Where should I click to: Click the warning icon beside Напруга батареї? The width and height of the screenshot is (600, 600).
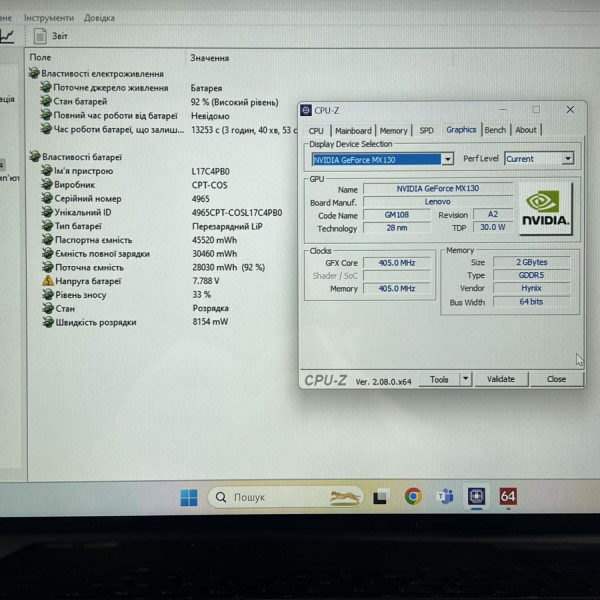coord(48,281)
